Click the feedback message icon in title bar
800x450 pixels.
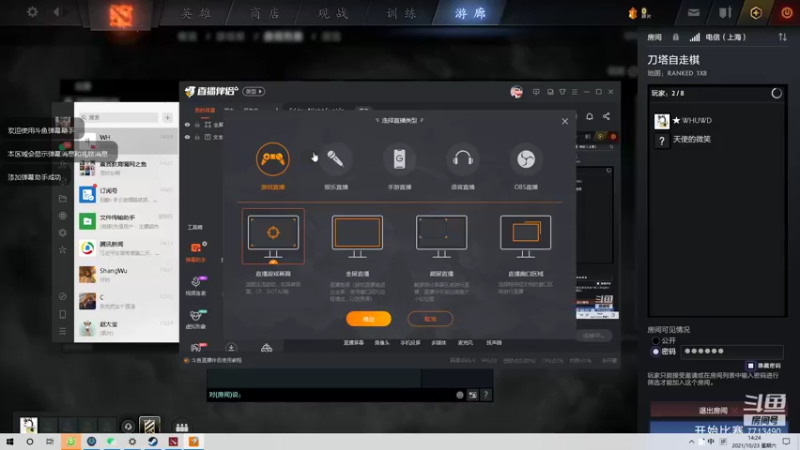click(536, 92)
